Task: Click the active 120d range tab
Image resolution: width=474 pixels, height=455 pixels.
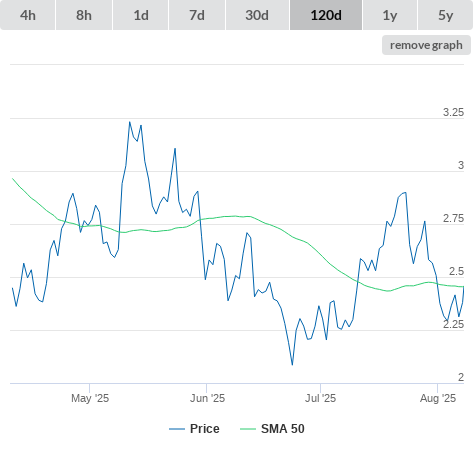Action: (326, 15)
